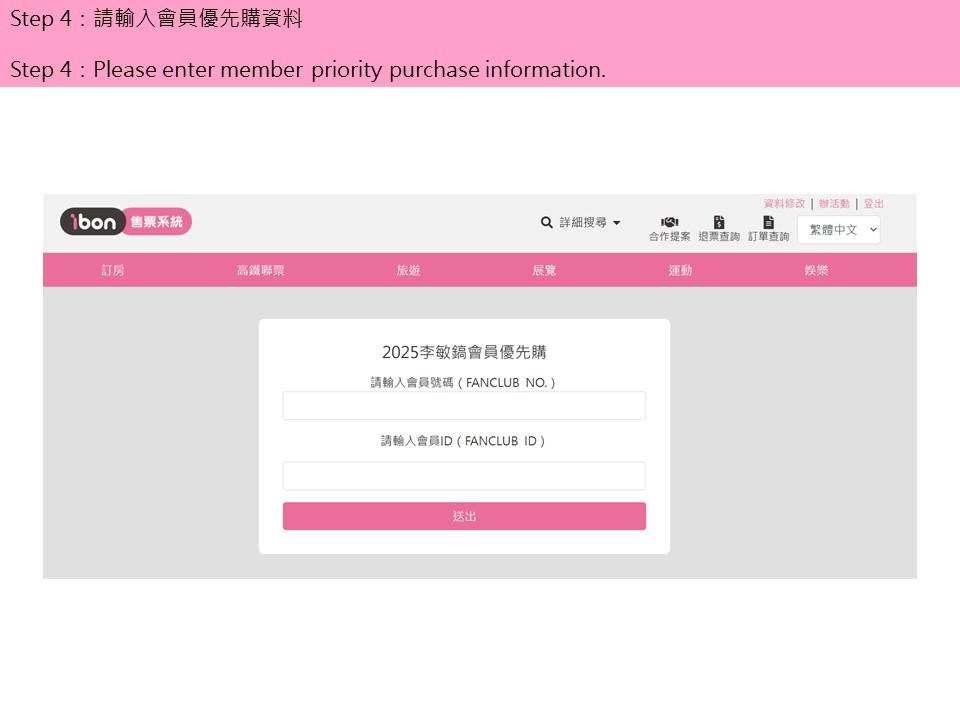Open the 展覽 menu item
The width and height of the screenshot is (960, 720).
coord(544,270)
